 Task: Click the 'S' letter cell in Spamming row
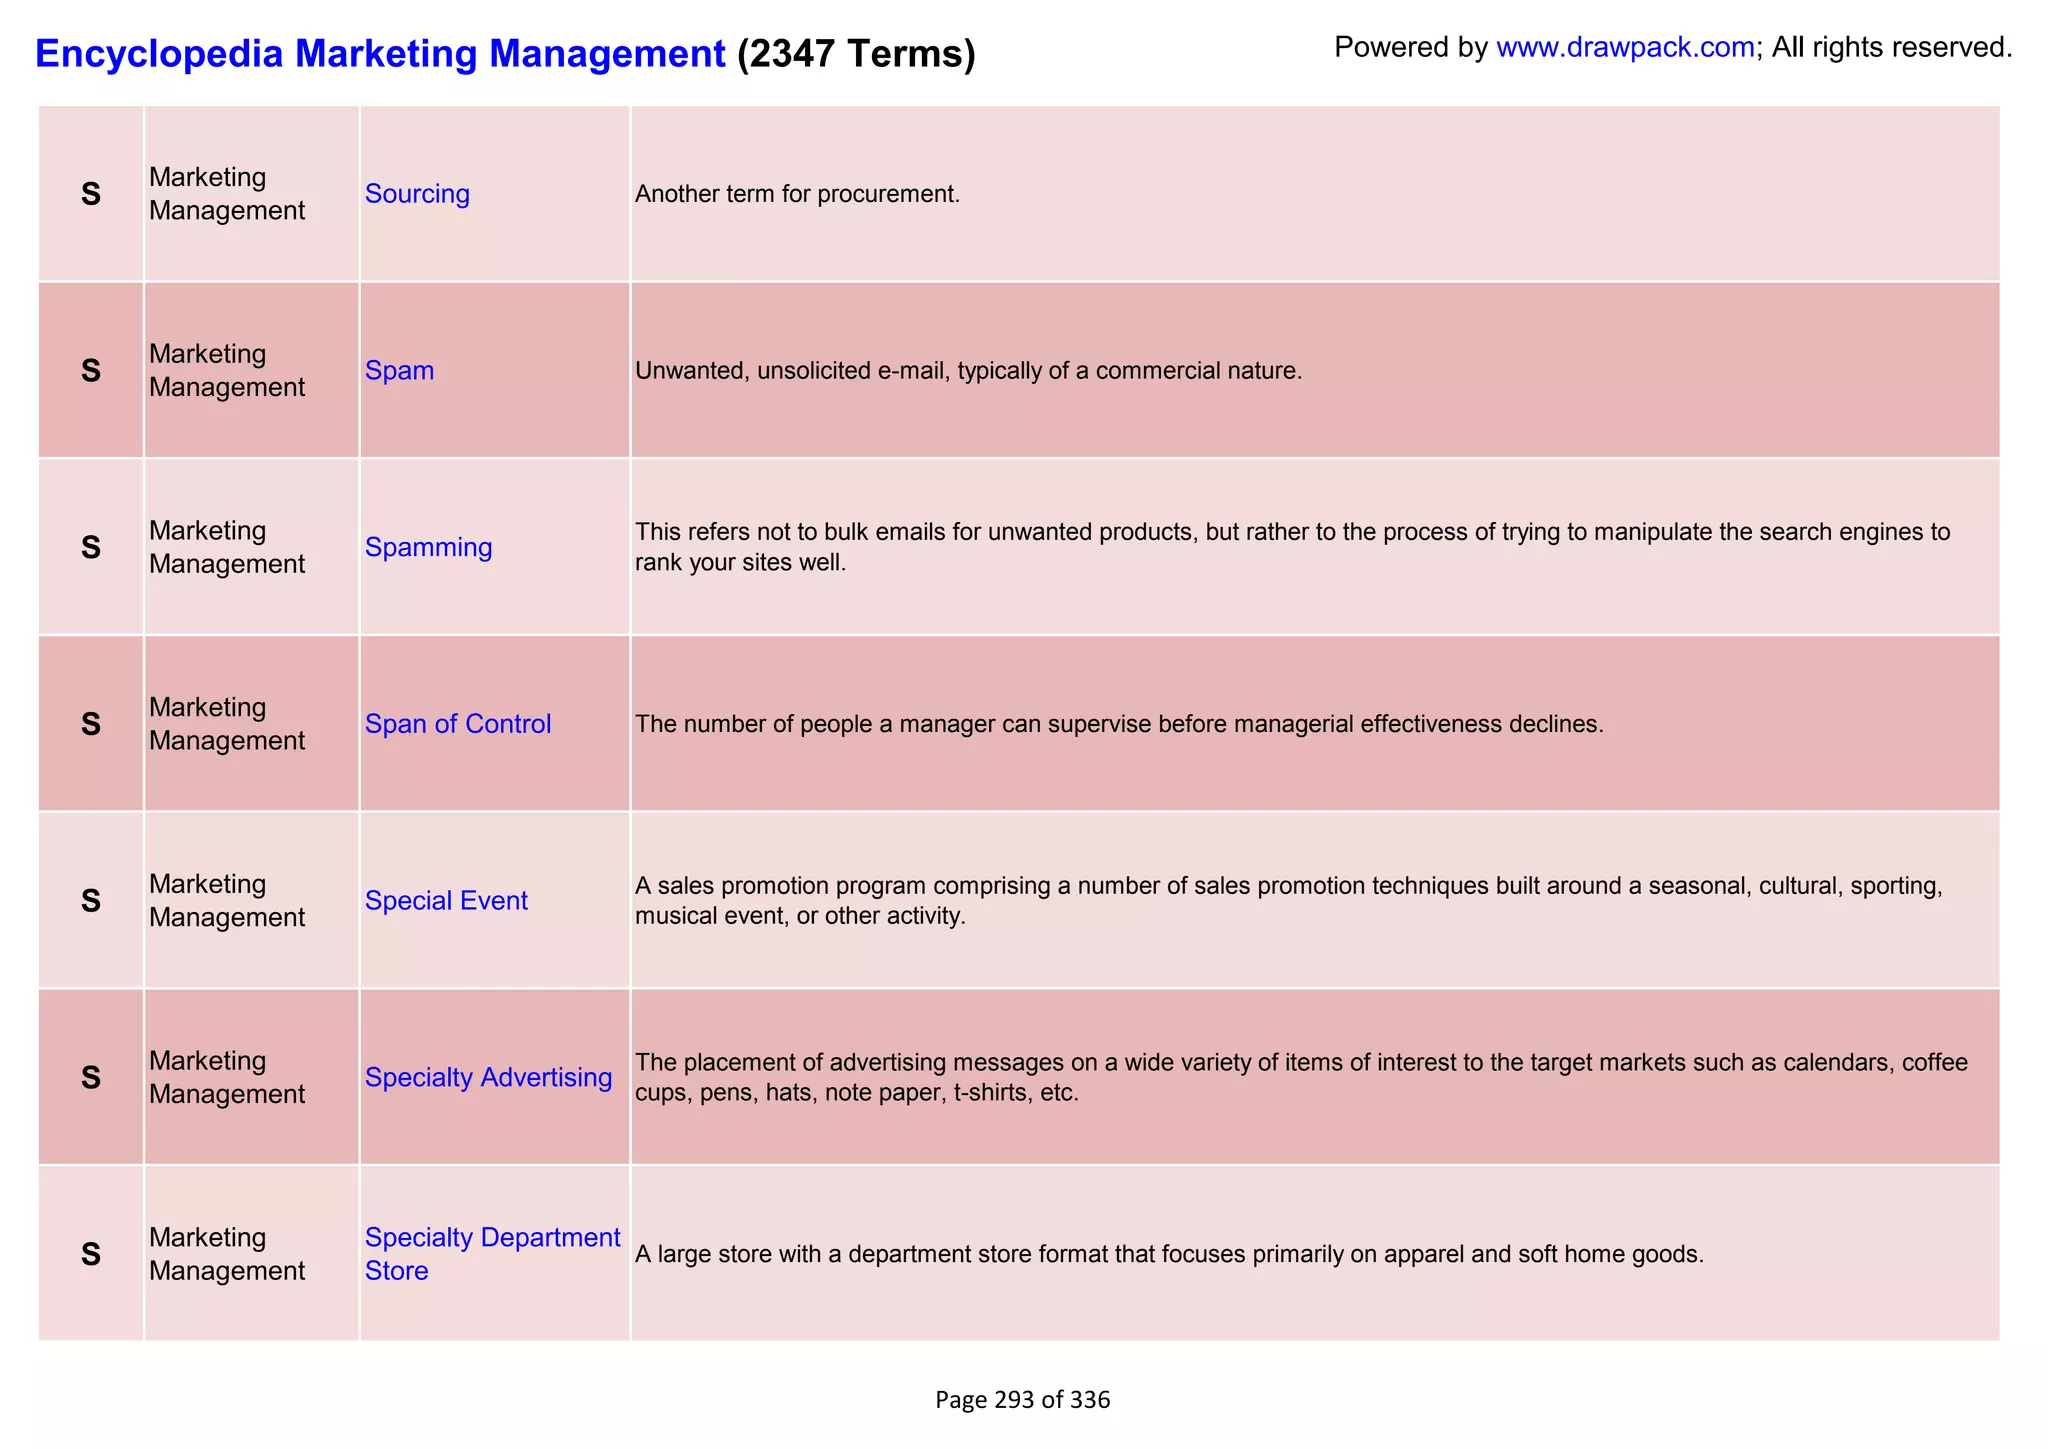click(x=91, y=547)
